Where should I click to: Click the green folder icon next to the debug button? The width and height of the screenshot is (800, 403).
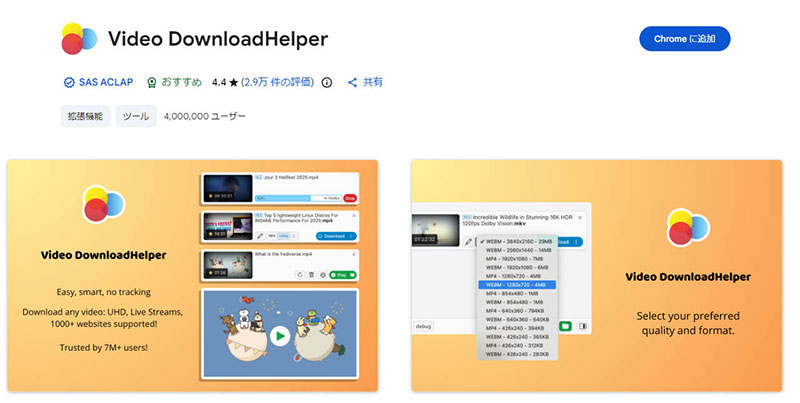point(565,326)
